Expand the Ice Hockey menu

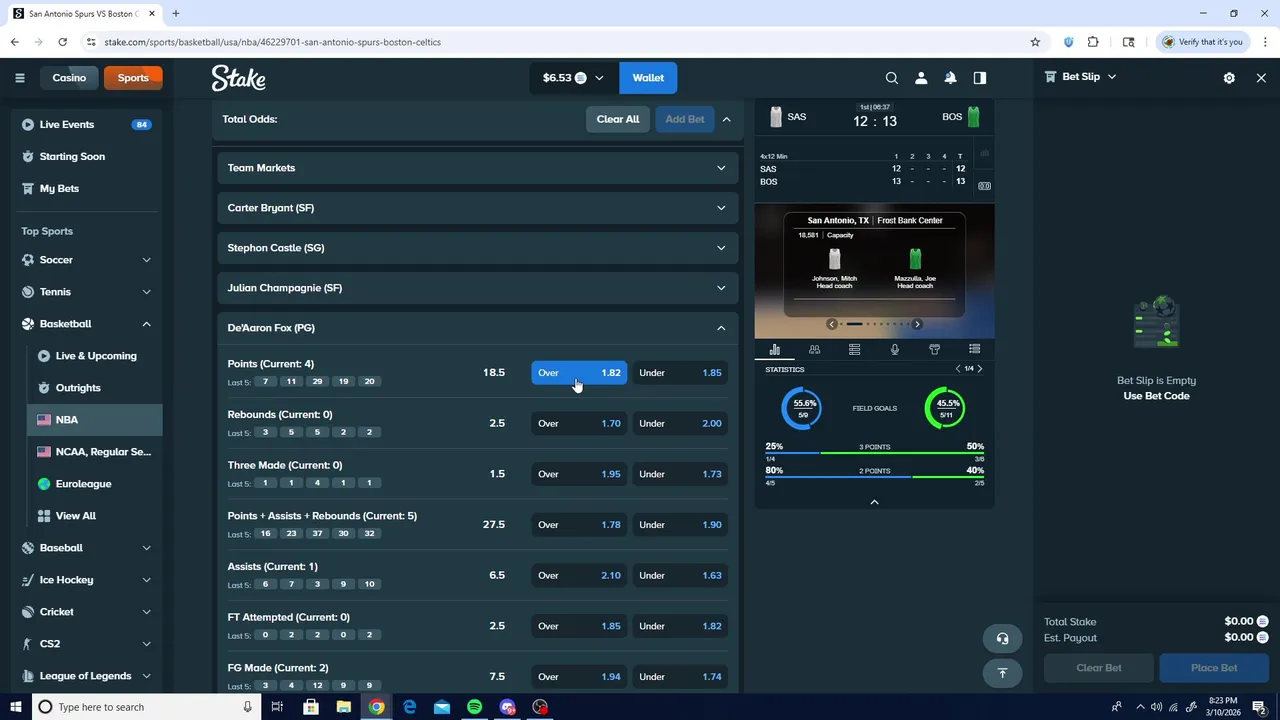87,580
